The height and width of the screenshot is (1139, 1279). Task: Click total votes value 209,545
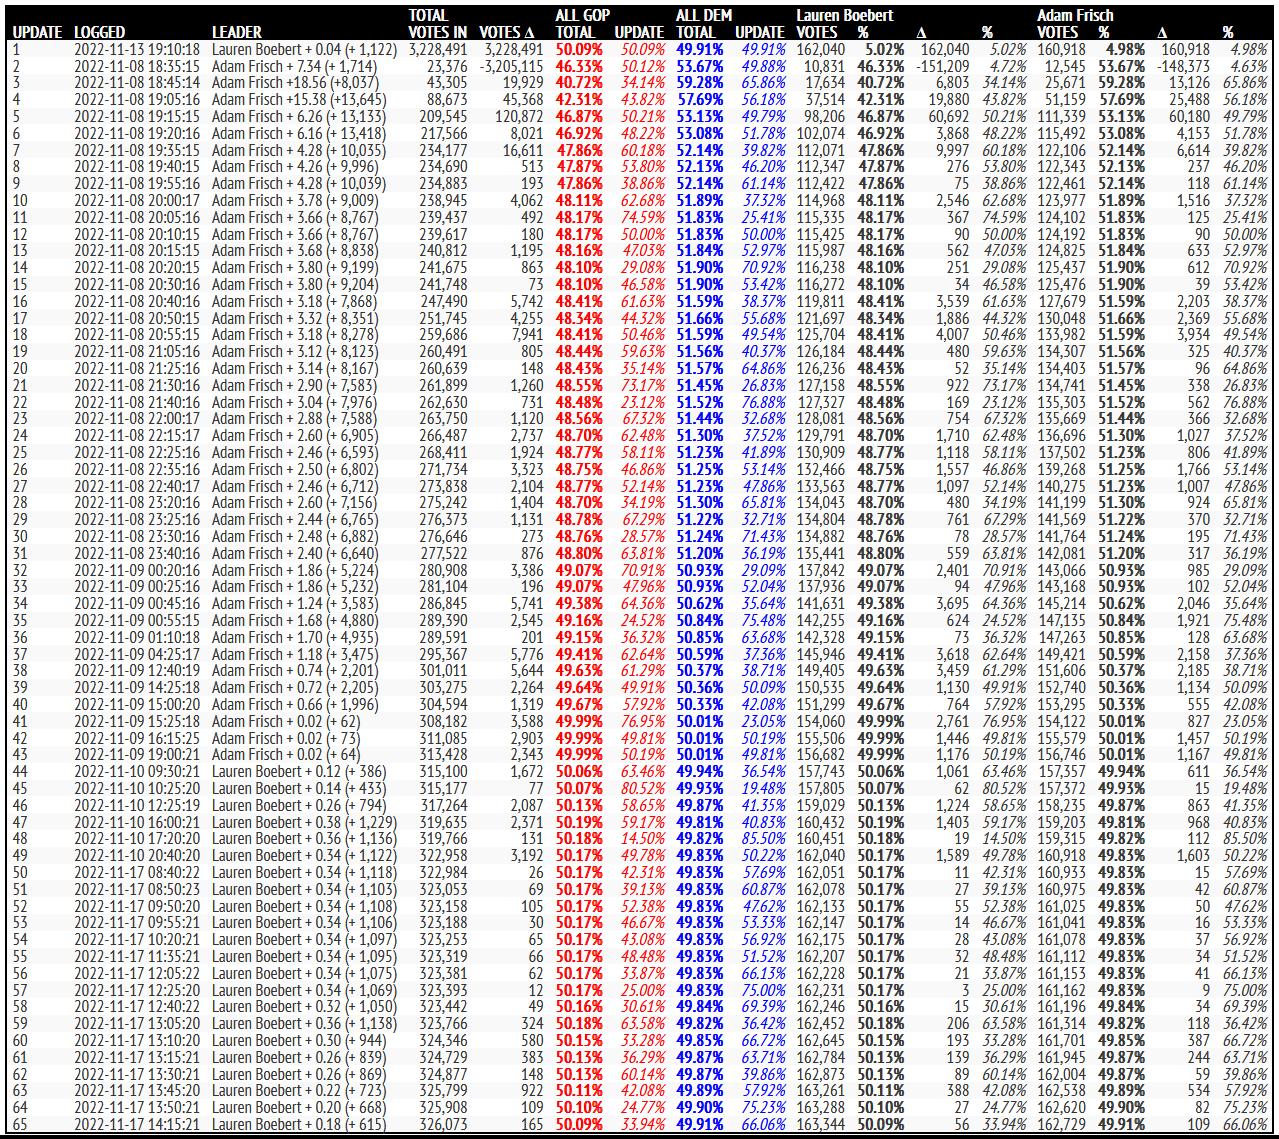click(x=442, y=116)
